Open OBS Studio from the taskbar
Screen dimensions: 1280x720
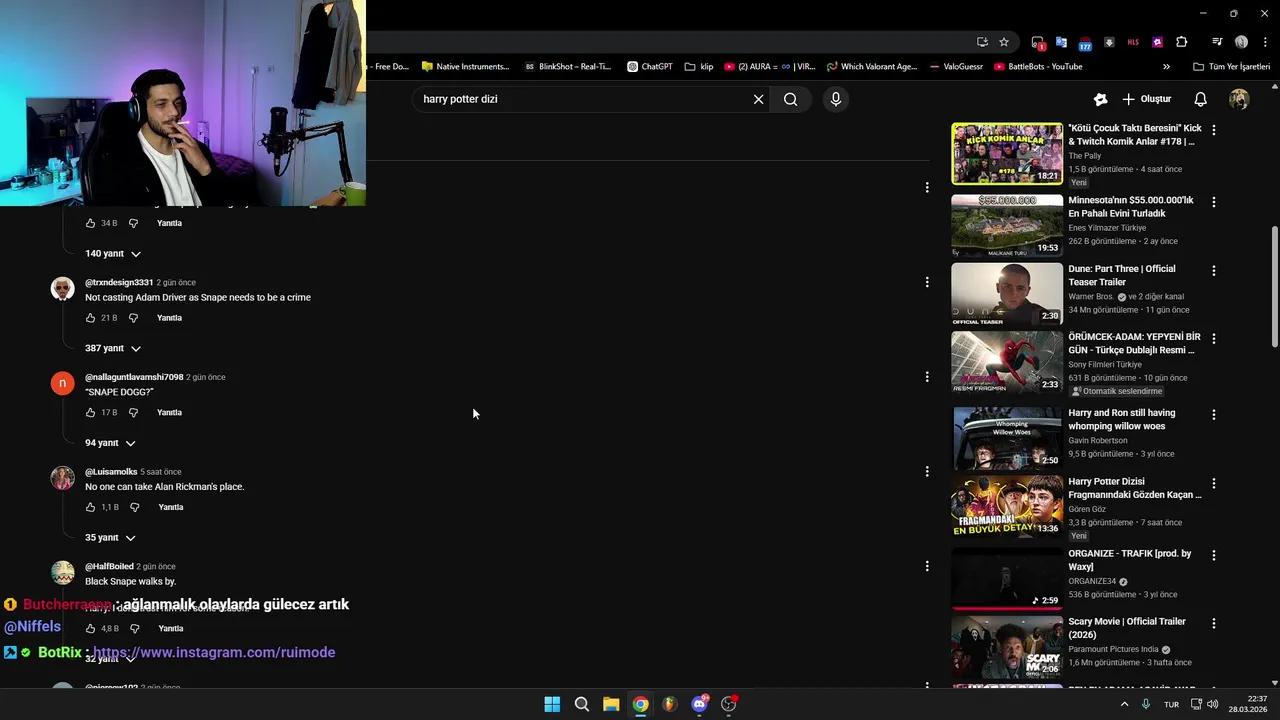pyautogui.click(x=729, y=704)
